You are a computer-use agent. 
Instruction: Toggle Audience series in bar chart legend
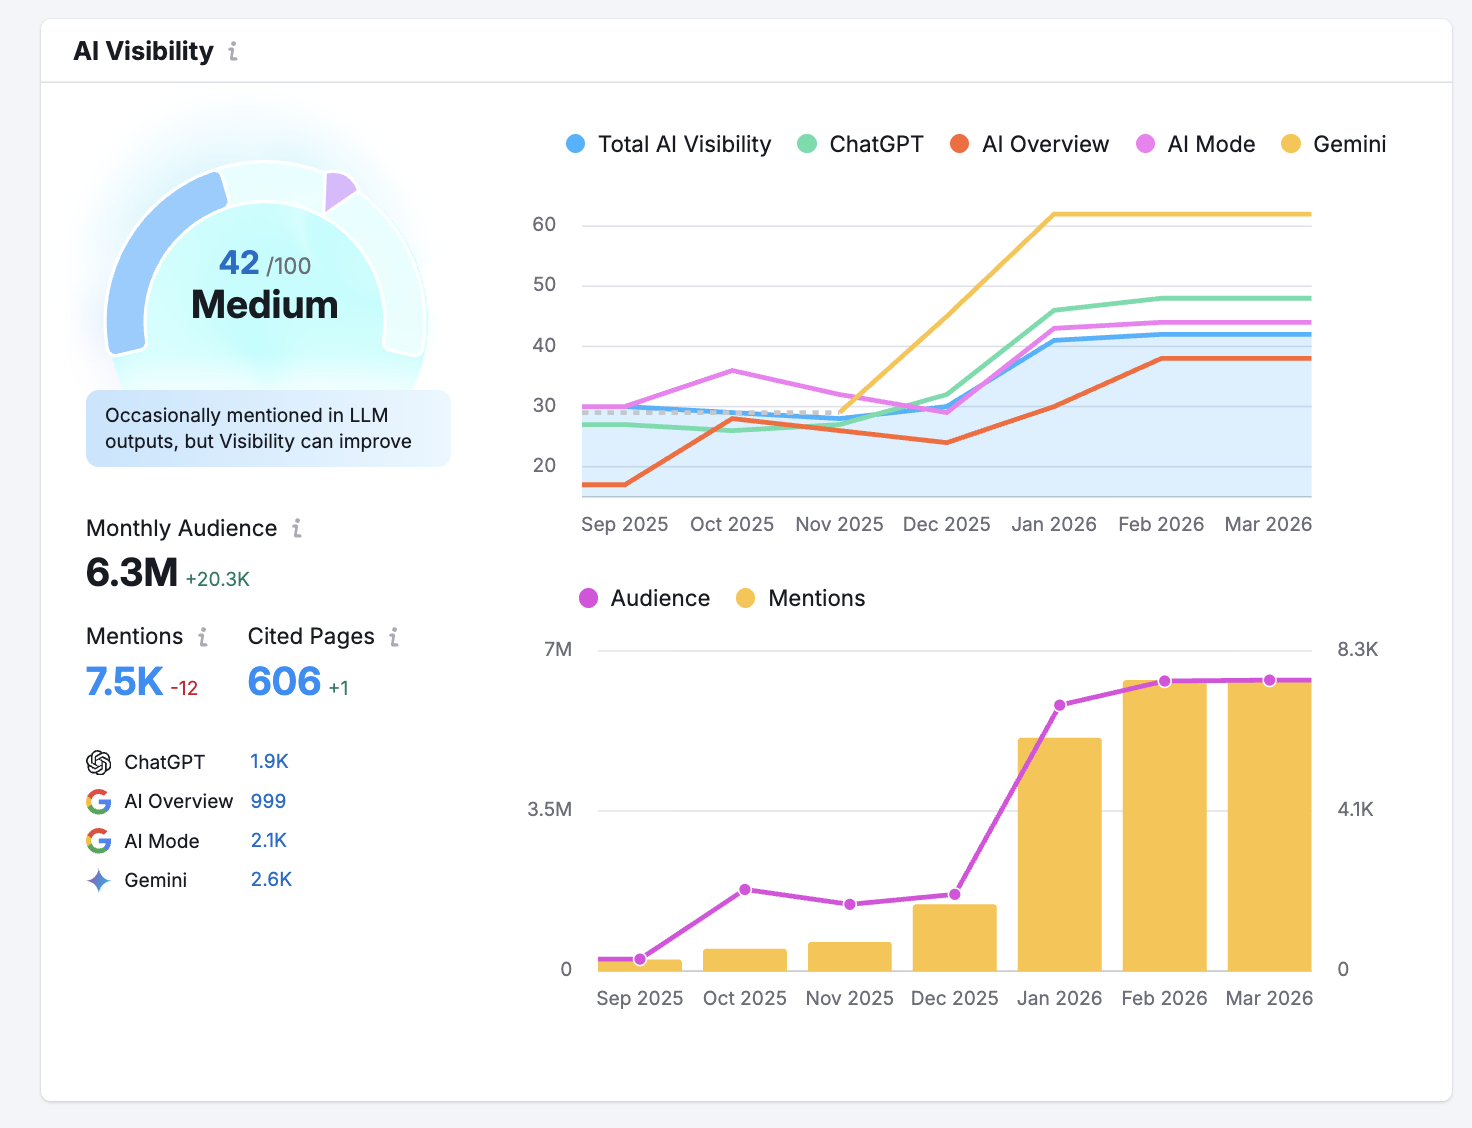(645, 598)
